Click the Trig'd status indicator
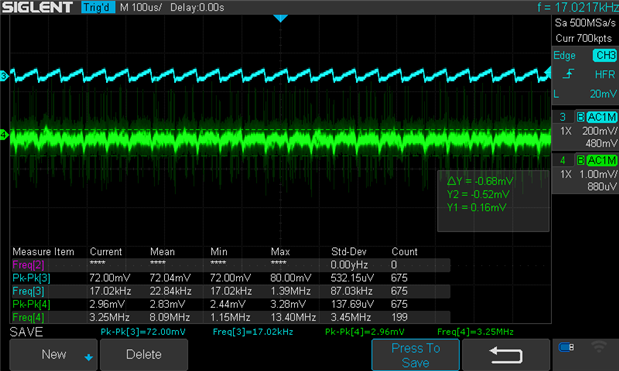This screenshot has height=371, width=619. click(98, 7)
